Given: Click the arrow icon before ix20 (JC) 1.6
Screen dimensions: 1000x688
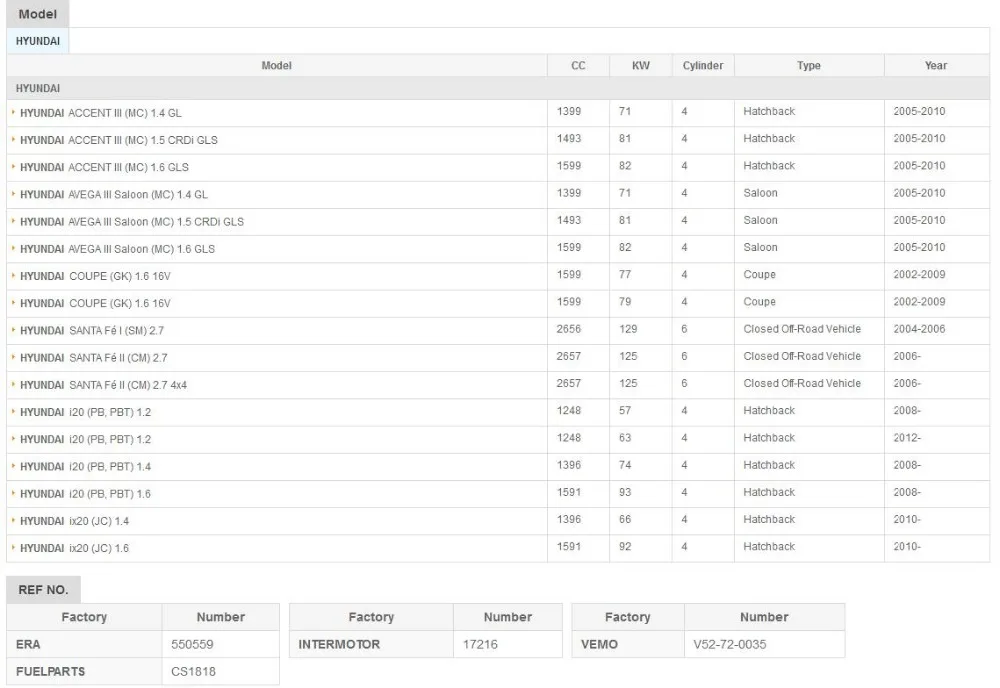Looking at the screenshot, I should click(x=14, y=548).
